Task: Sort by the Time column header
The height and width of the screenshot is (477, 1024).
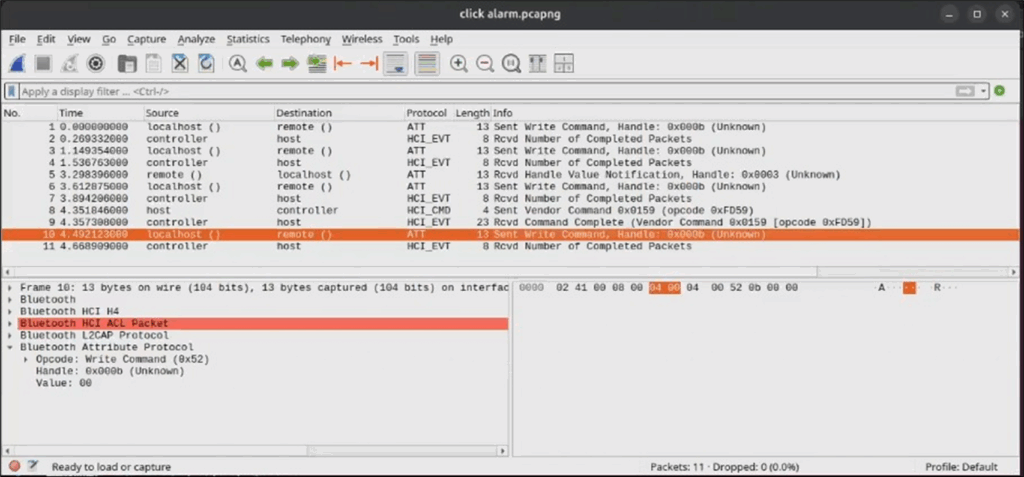Action: point(100,113)
